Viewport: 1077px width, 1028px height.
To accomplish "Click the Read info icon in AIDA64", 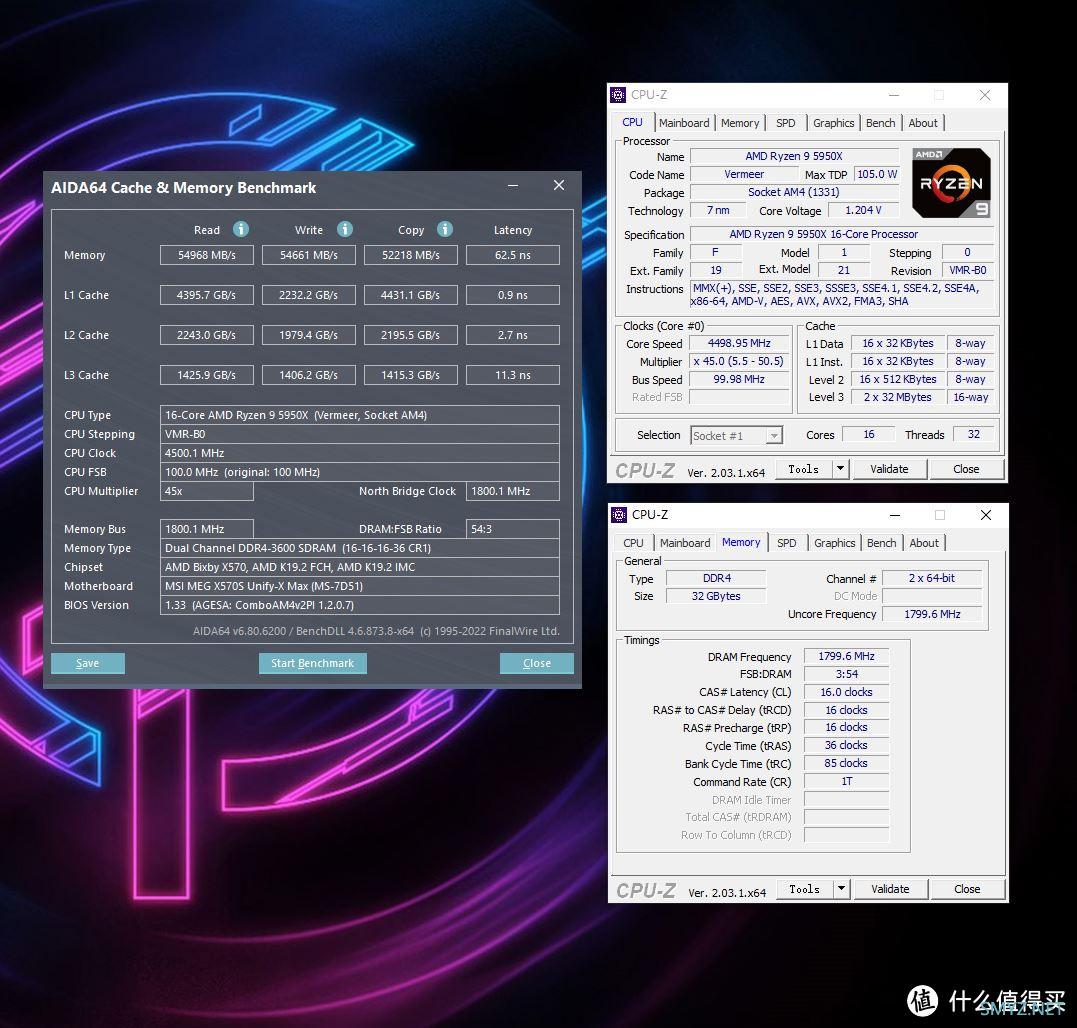I will [x=240, y=229].
